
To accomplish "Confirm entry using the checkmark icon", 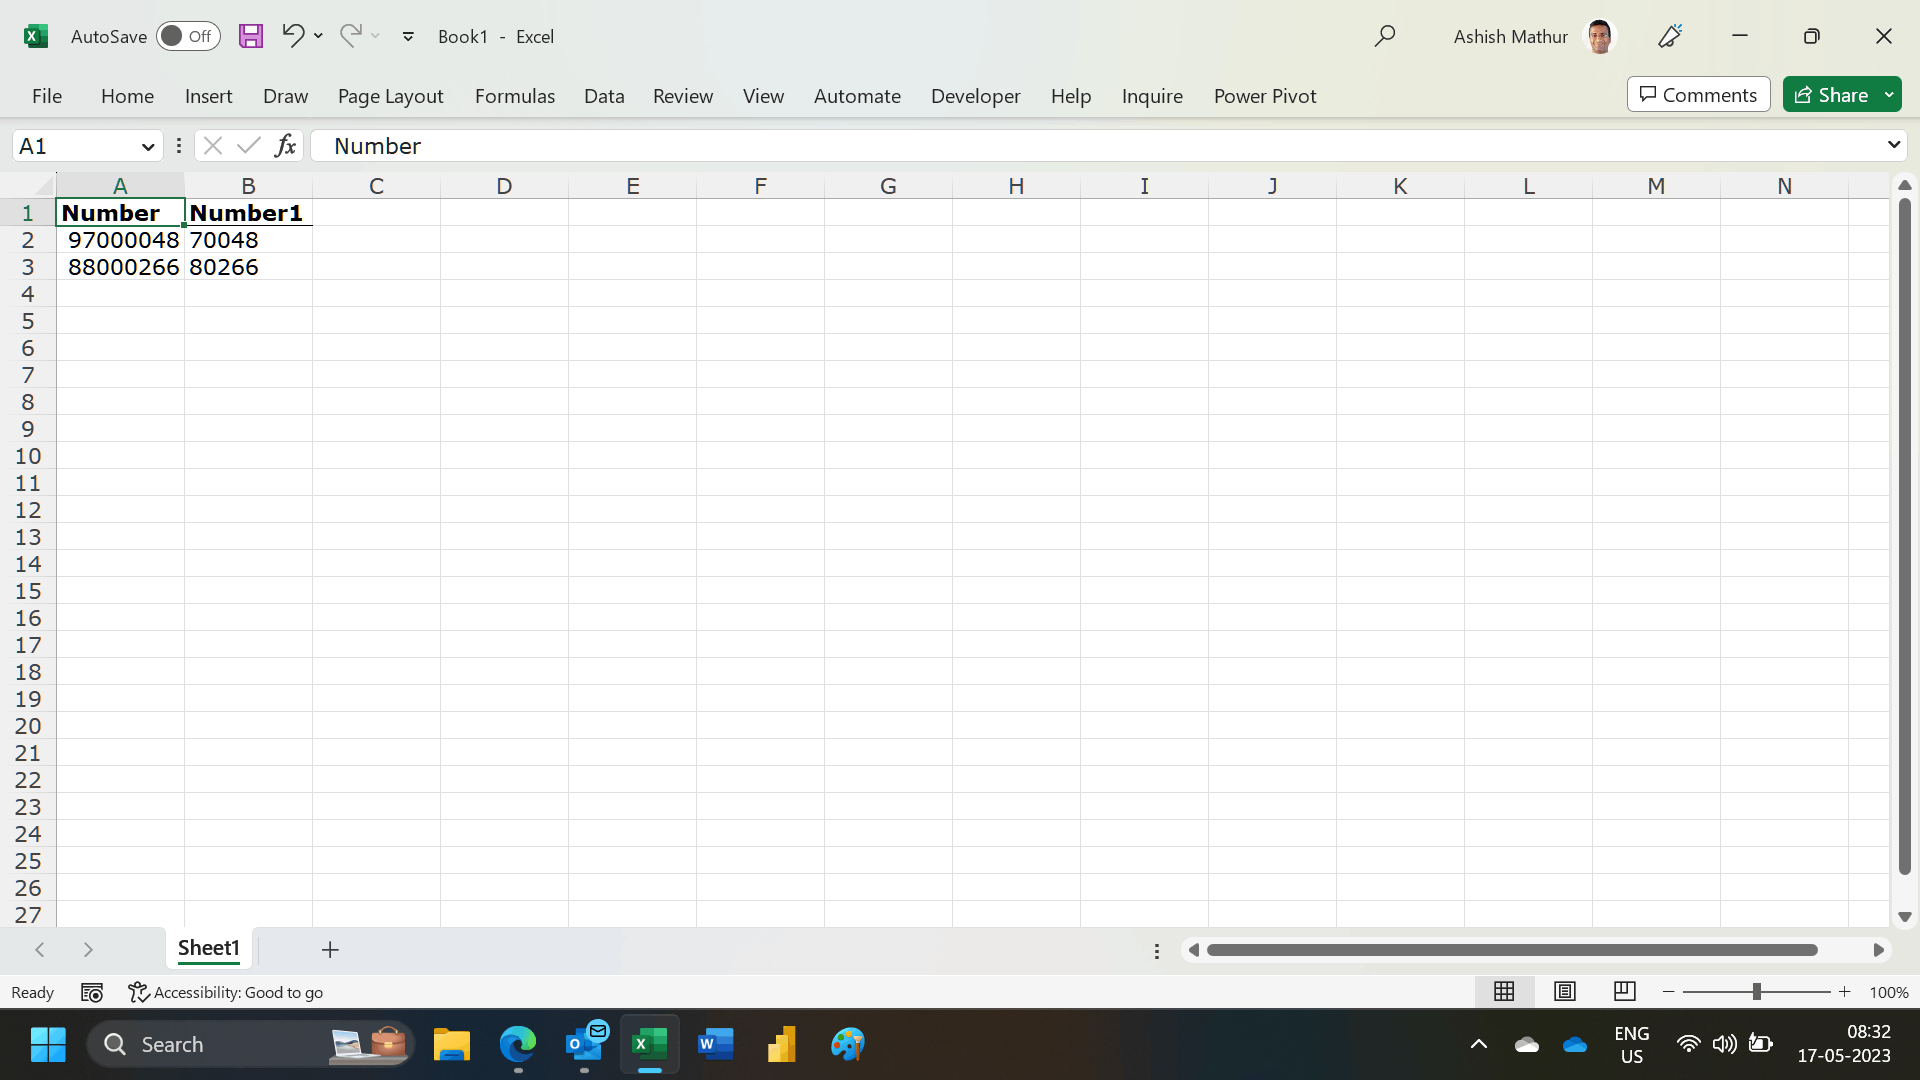I will coord(248,145).
